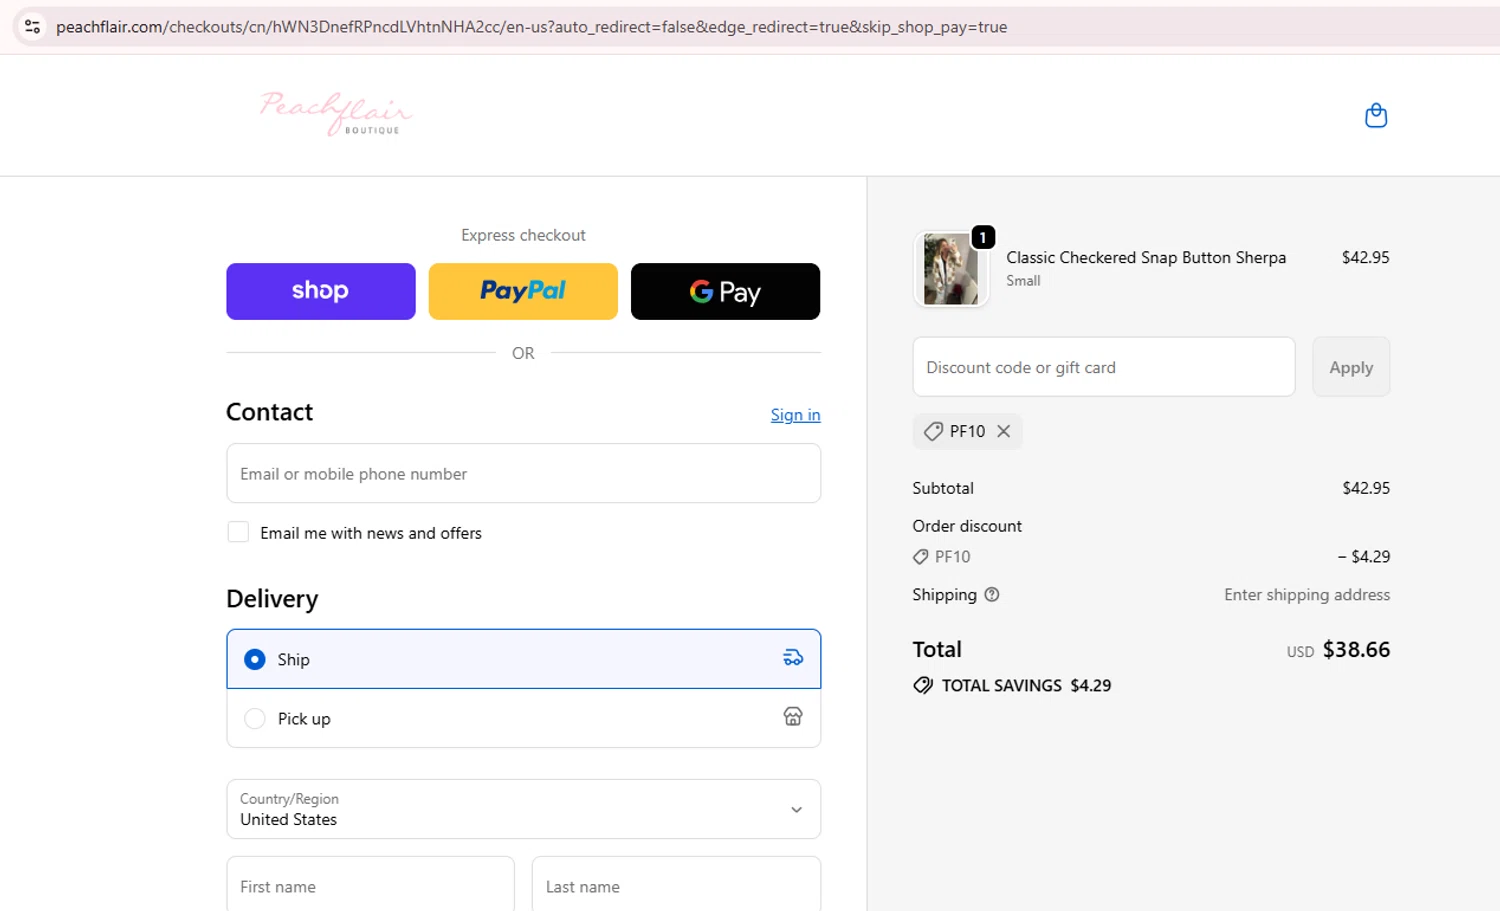Pay with PayPal express button
Image resolution: width=1500 pixels, height=911 pixels.
click(x=523, y=291)
